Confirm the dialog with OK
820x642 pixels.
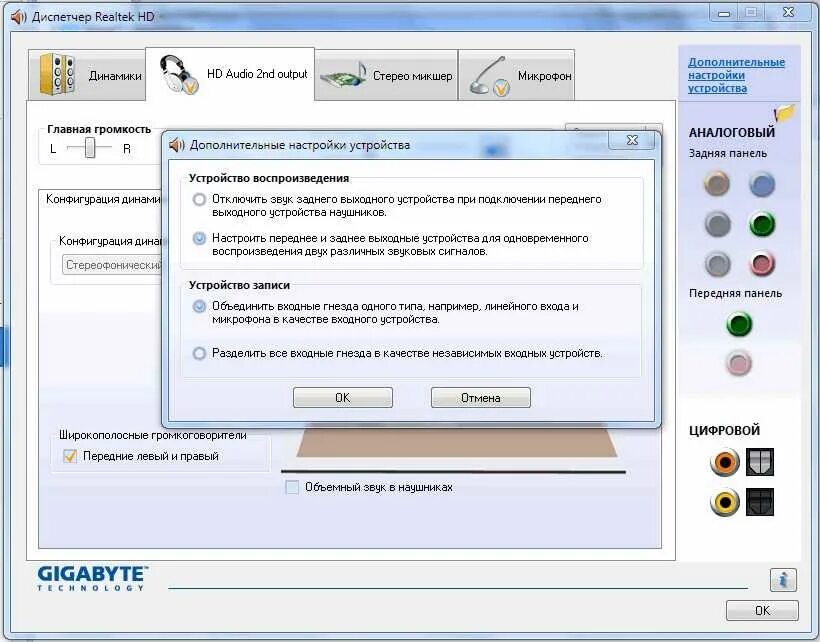point(343,397)
